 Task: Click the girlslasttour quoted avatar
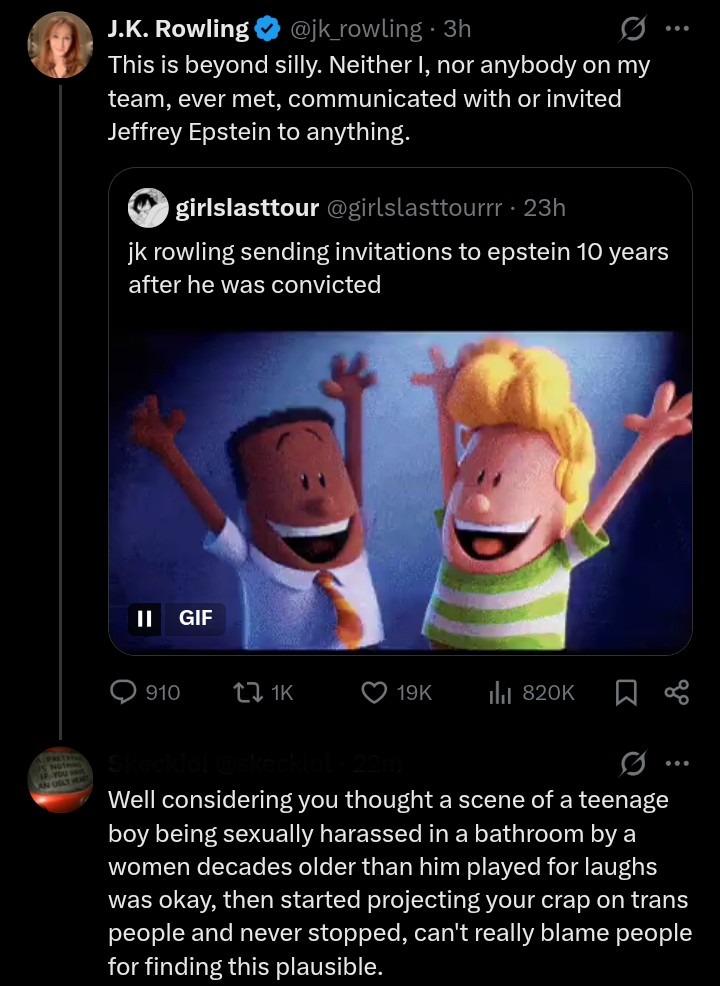click(148, 207)
